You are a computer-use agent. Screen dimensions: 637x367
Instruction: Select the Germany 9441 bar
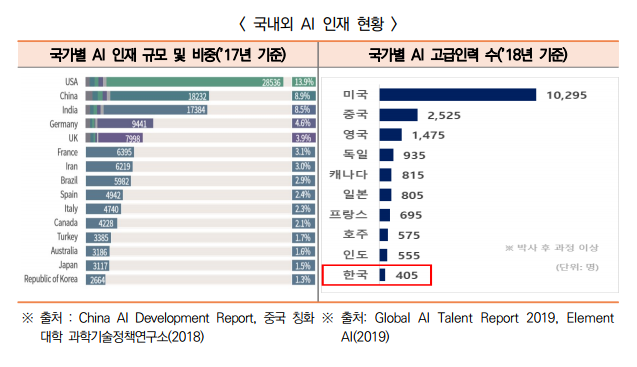coord(119,124)
